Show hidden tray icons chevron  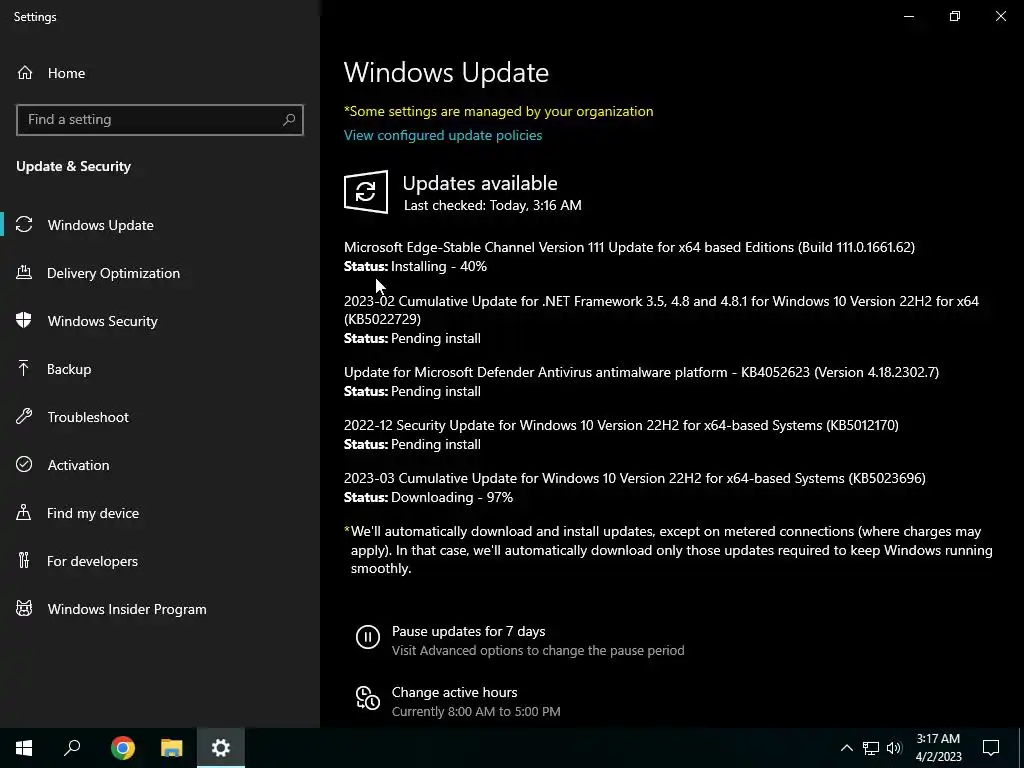(846, 748)
